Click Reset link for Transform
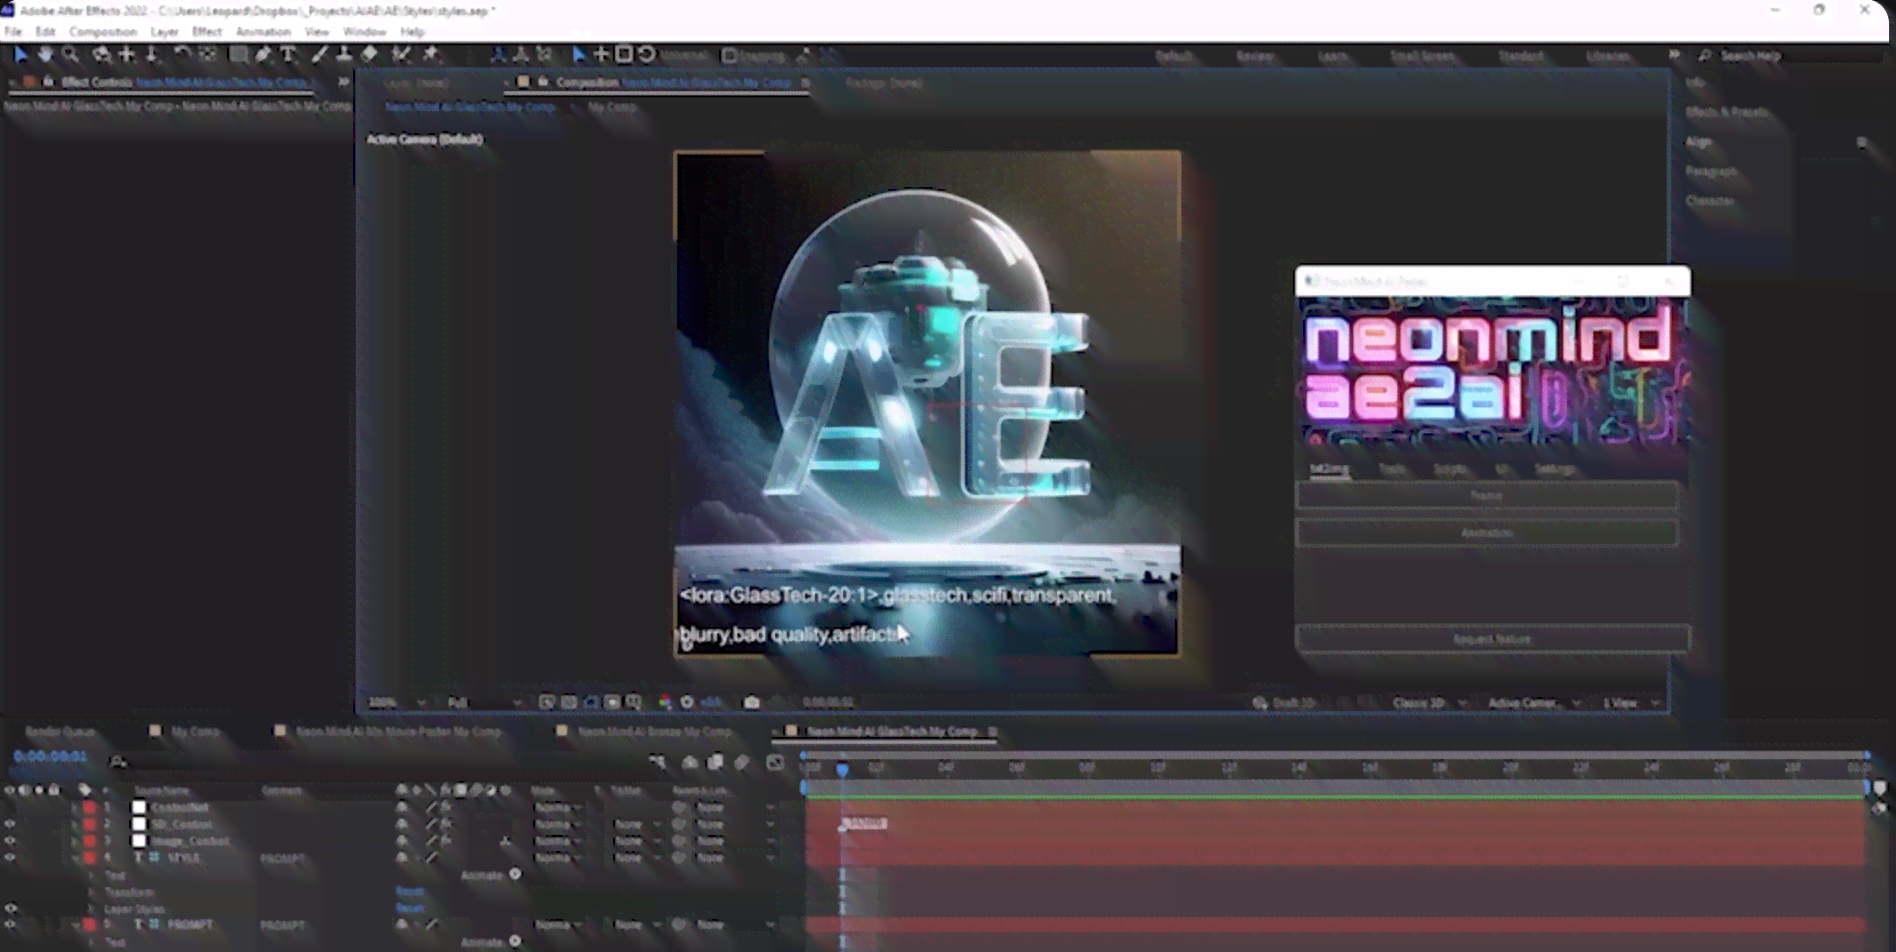The image size is (1896, 952). coord(409,891)
